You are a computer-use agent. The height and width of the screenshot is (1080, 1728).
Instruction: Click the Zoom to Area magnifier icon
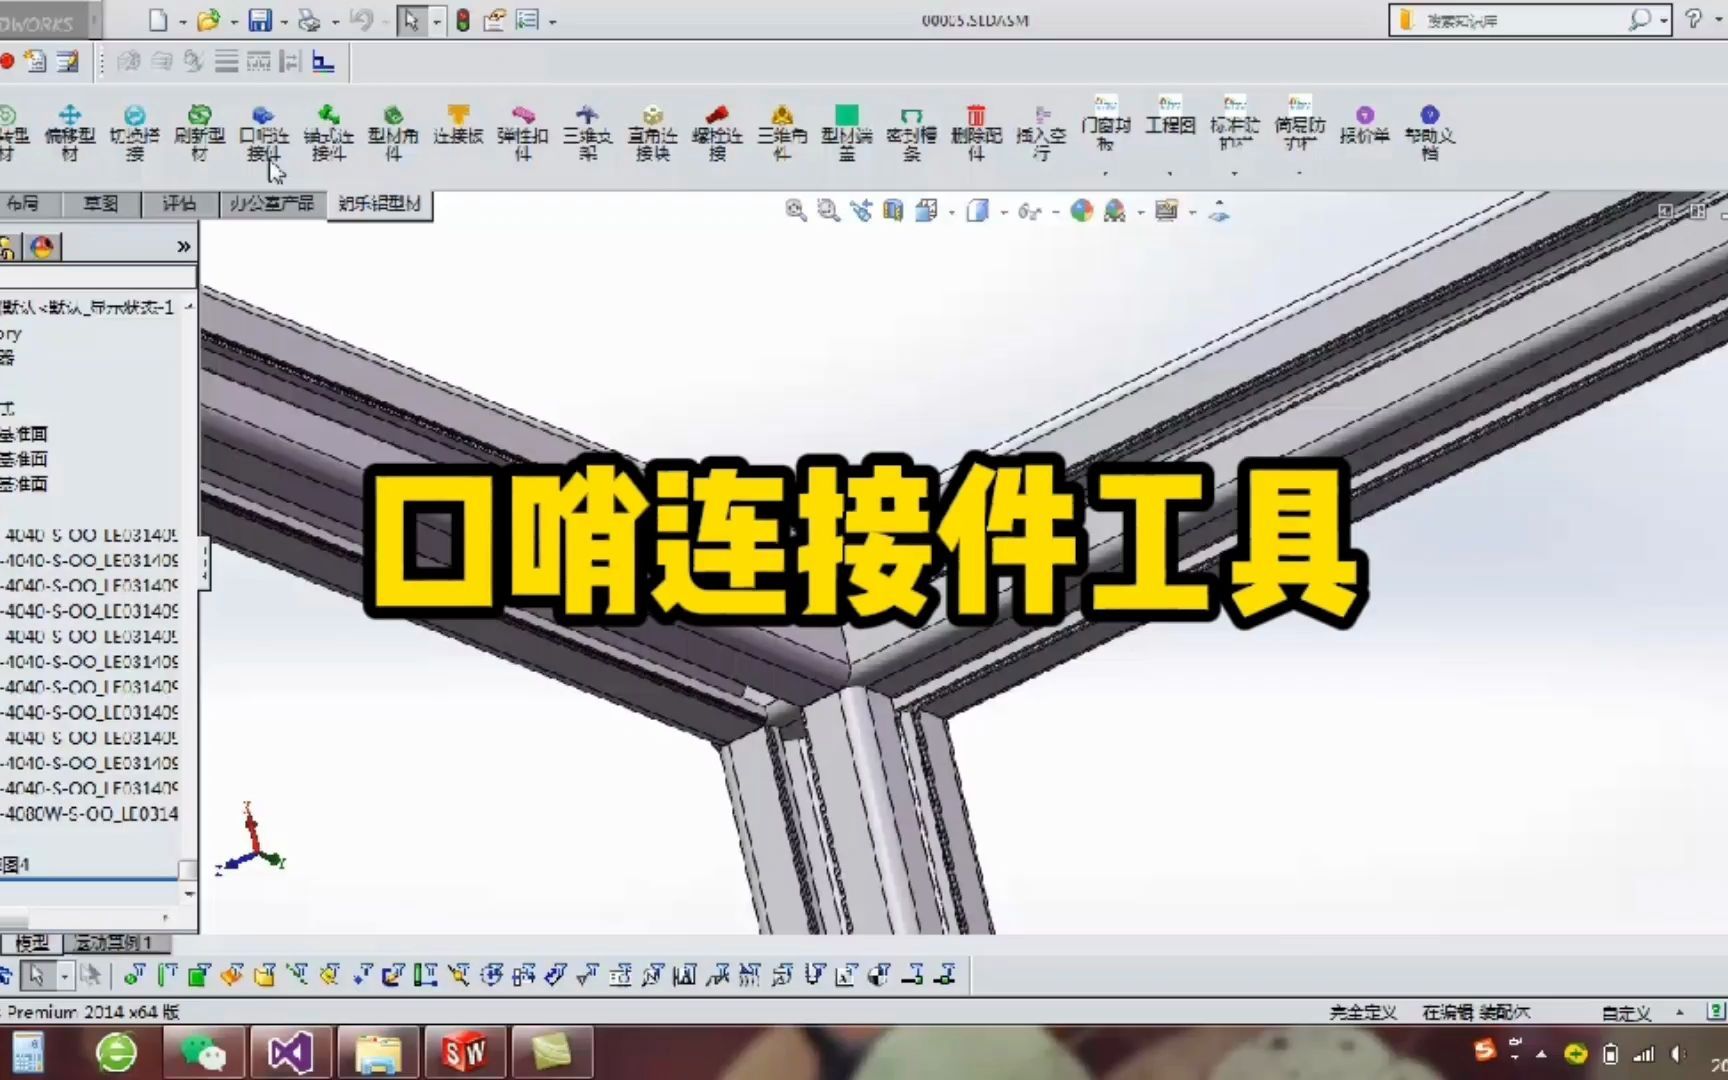[x=828, y=210]
